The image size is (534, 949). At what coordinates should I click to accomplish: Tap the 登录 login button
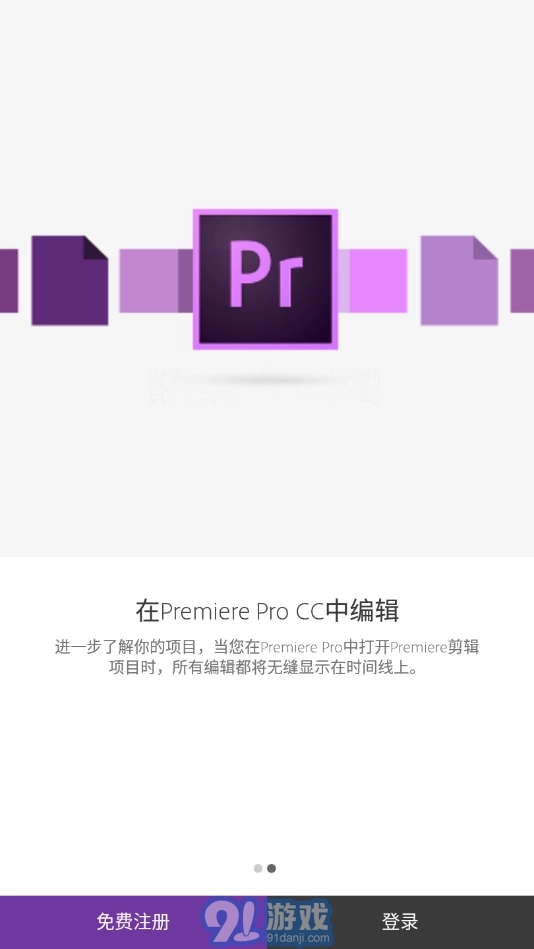tap(400, 922)
